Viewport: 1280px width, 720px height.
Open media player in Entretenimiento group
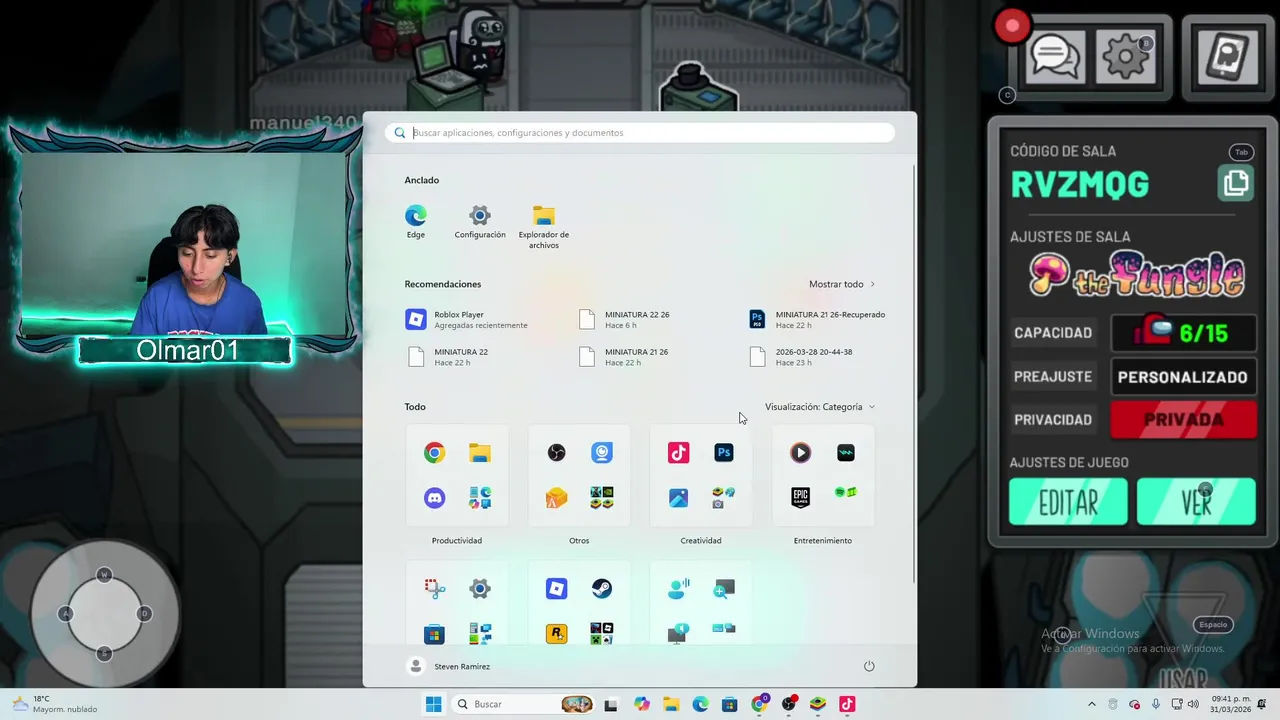(x=801, y=453)
